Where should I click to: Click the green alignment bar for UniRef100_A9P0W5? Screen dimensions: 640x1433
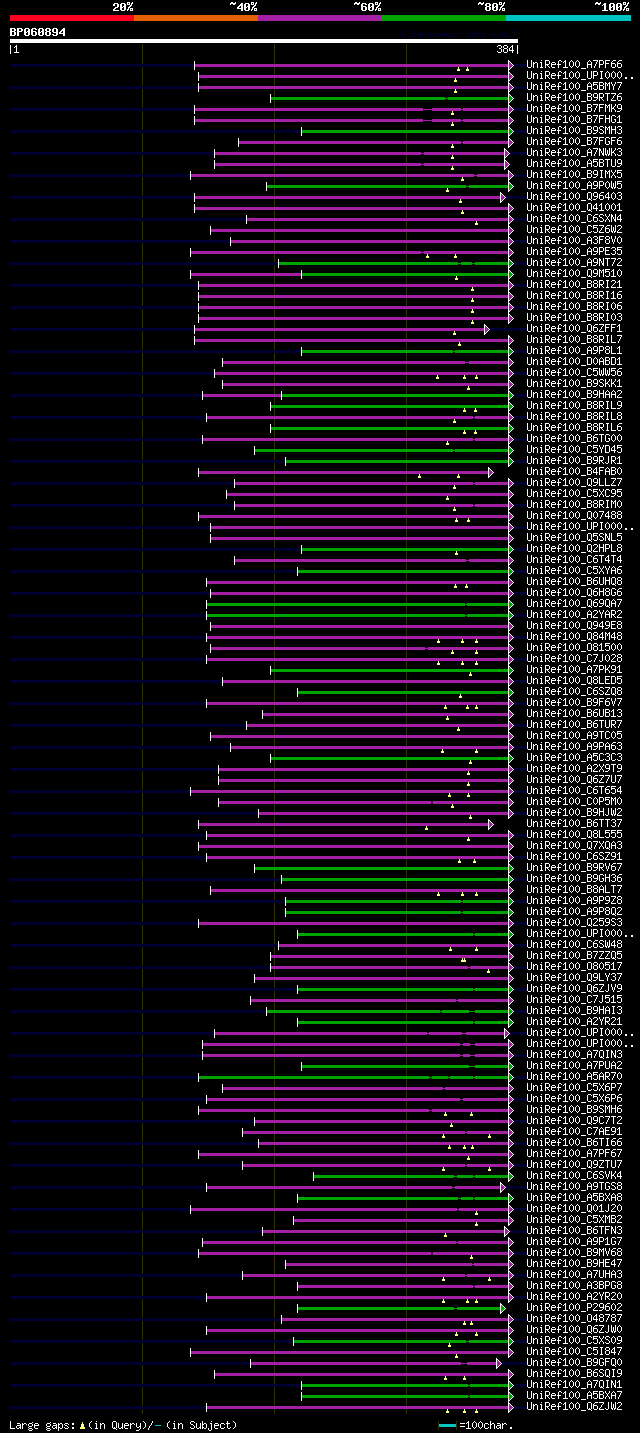[x=387, y=186]
